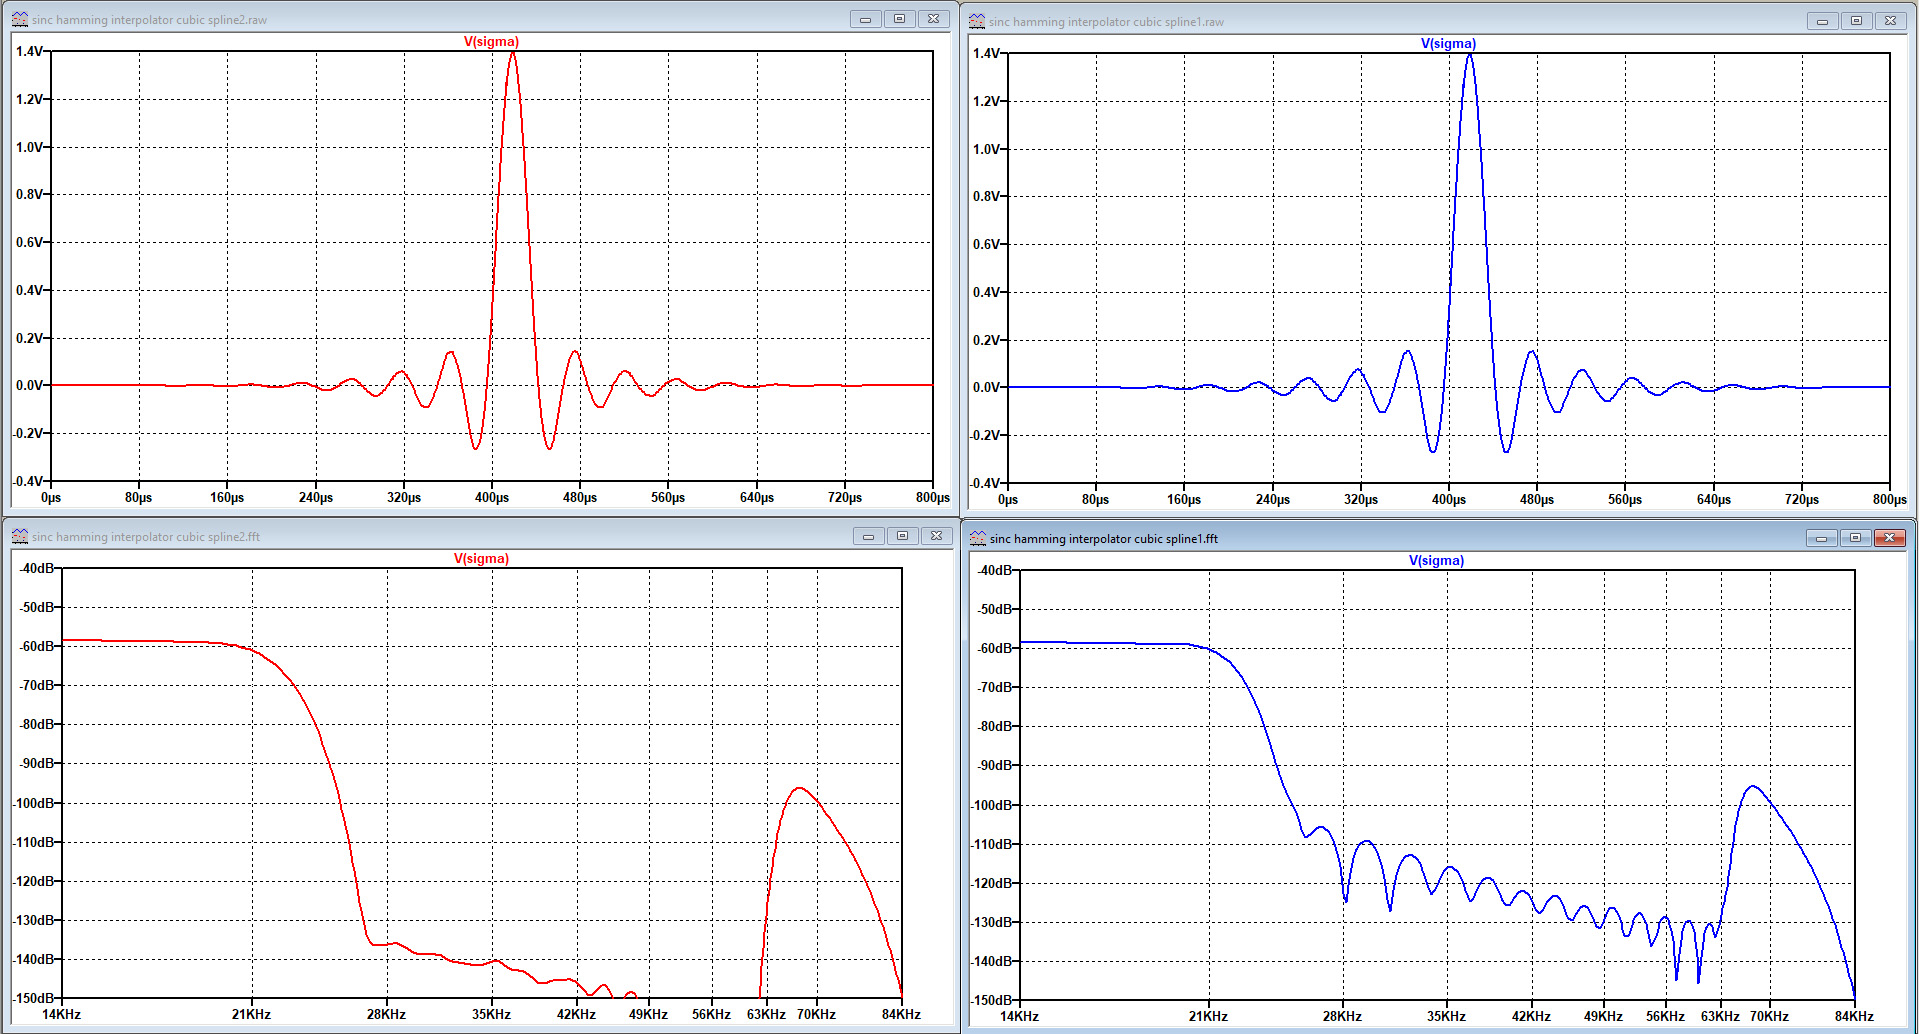Click the 14KHz frequency label in spline2.fft
1920x1034 pixels.
[61, 1014]
